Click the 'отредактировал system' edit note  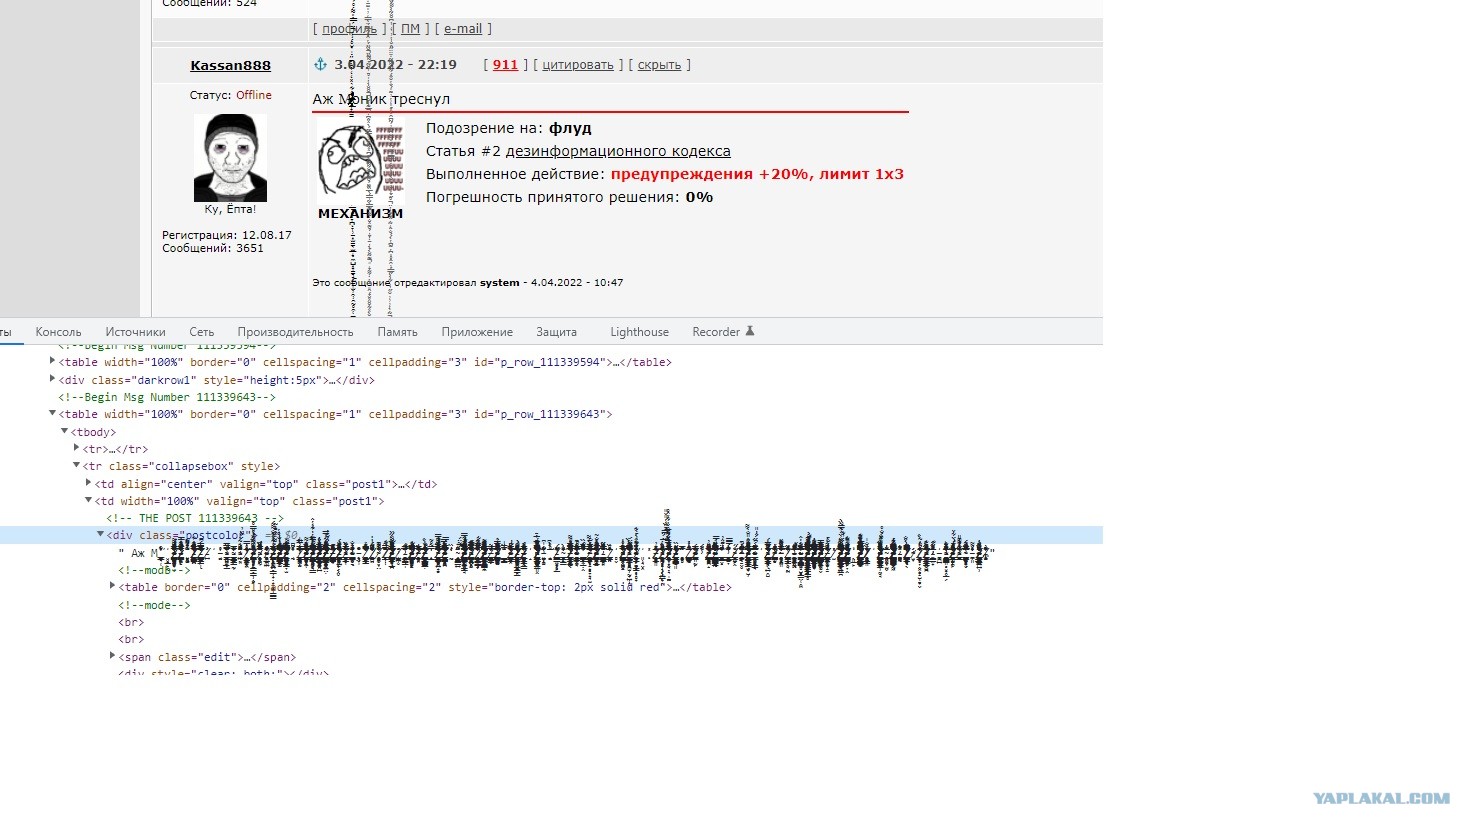point(467,283)
